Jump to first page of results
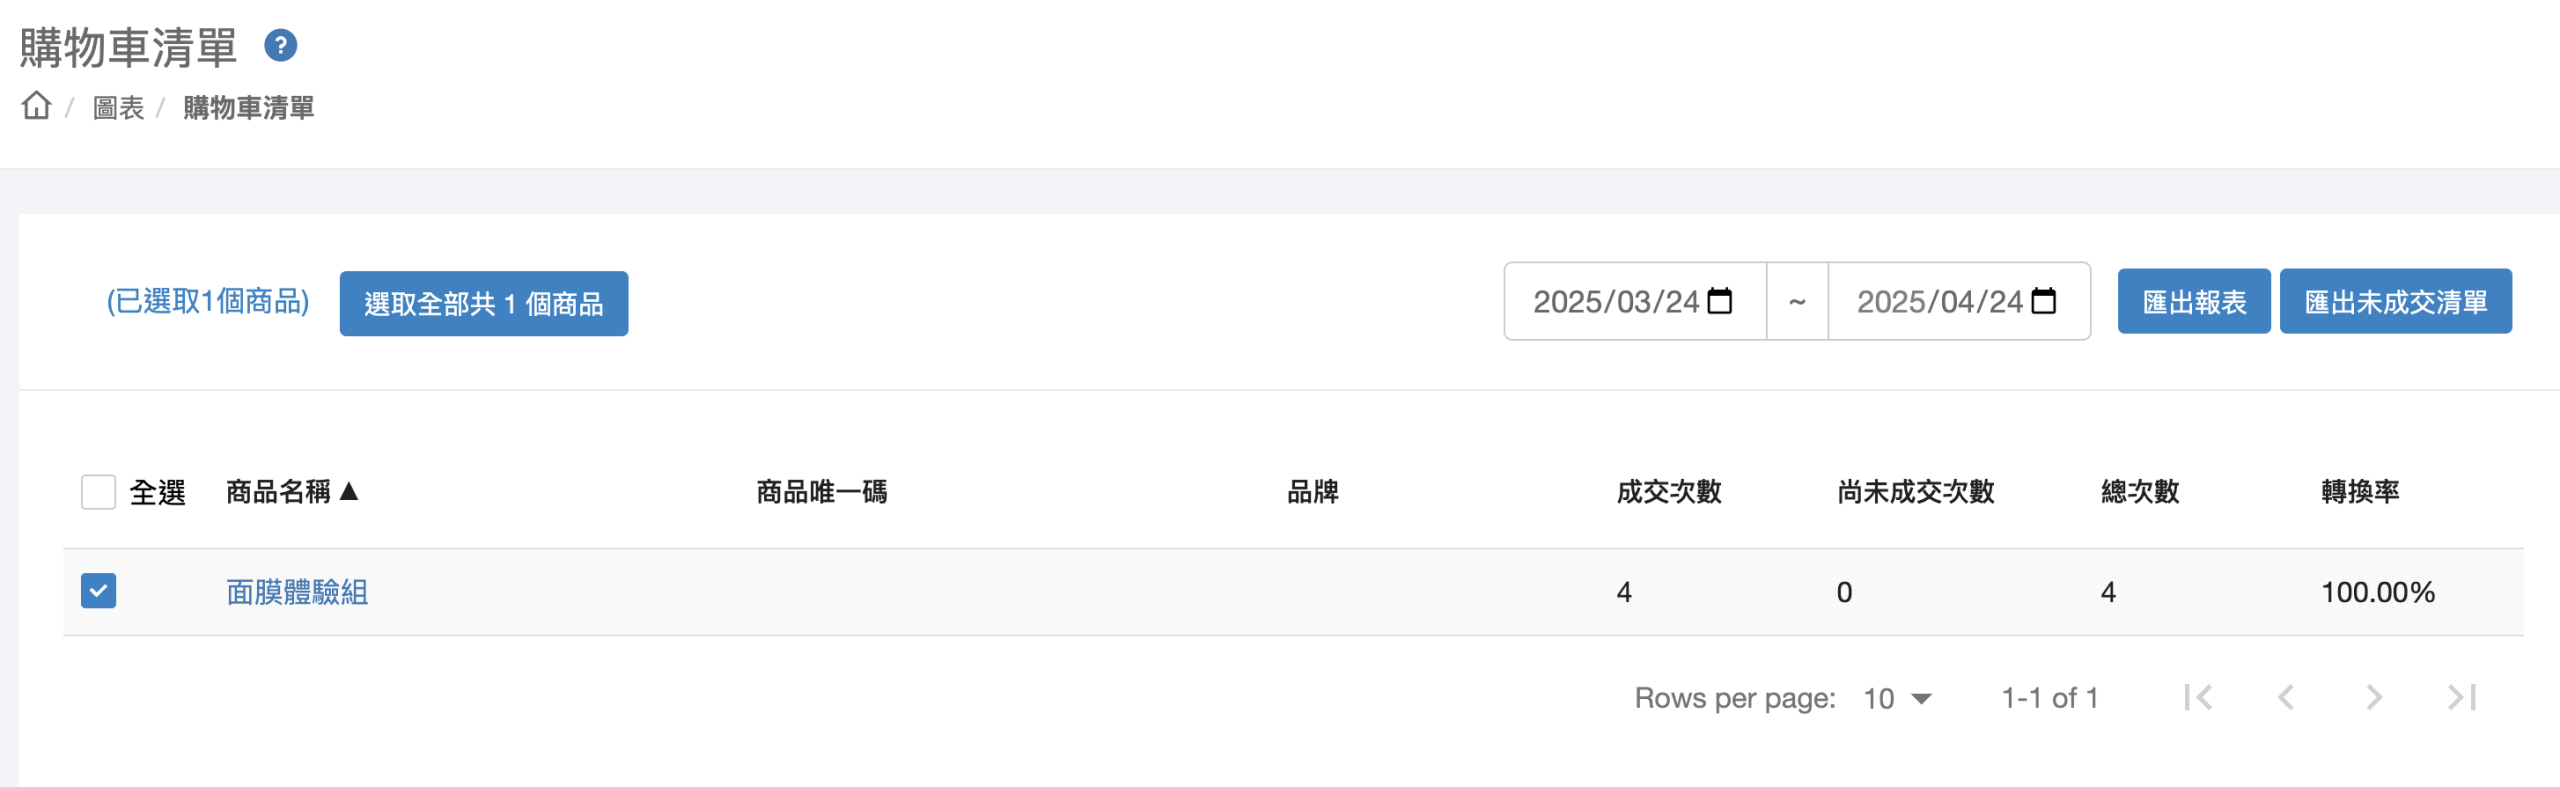The width and height of the screenshot is (2560, 787). pyautogui.click(x=2198, y=697)
